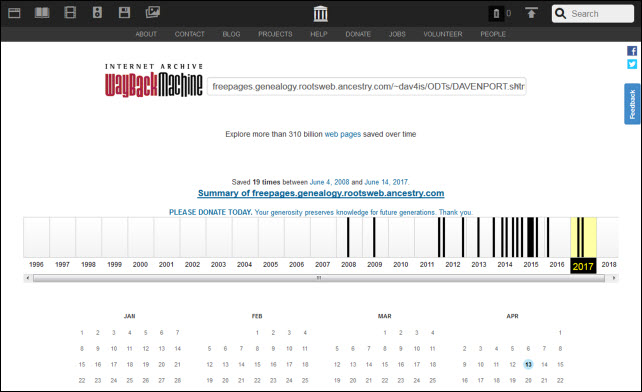Open the April 13 highlighted capture
642x392 pixels.
pos(529,365)
